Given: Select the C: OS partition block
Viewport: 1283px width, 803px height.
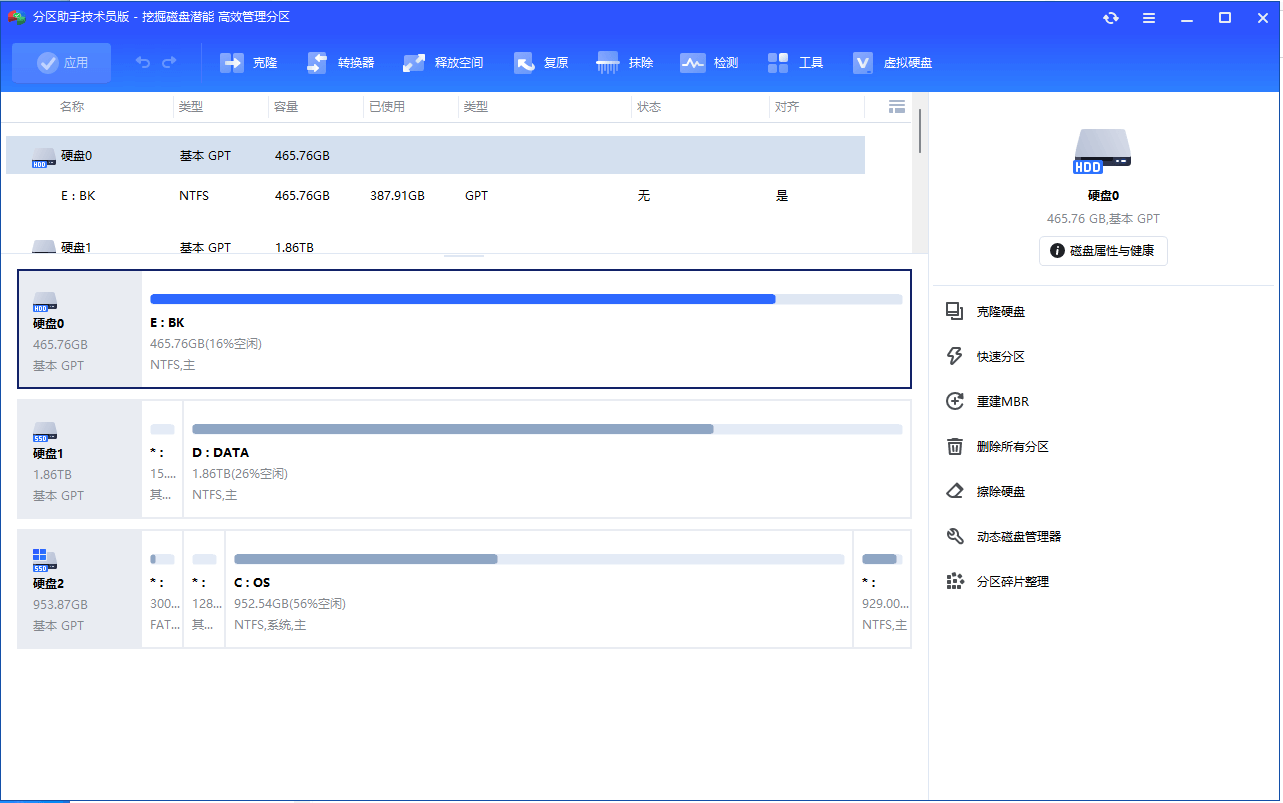Looking at the screenshot, I should 538,588.
